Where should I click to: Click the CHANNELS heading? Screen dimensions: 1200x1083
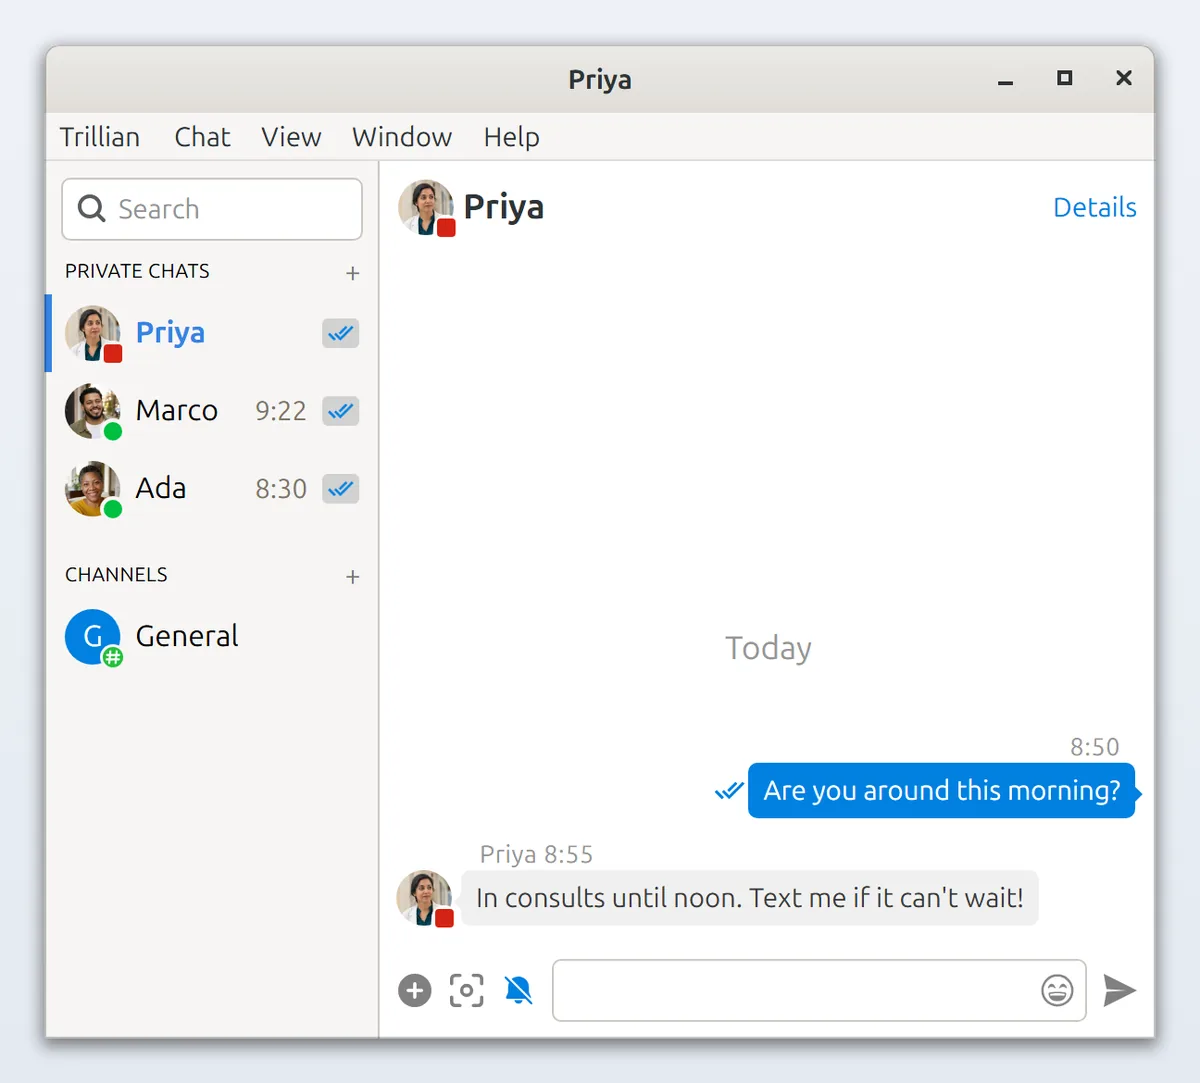tap(116, 575)
